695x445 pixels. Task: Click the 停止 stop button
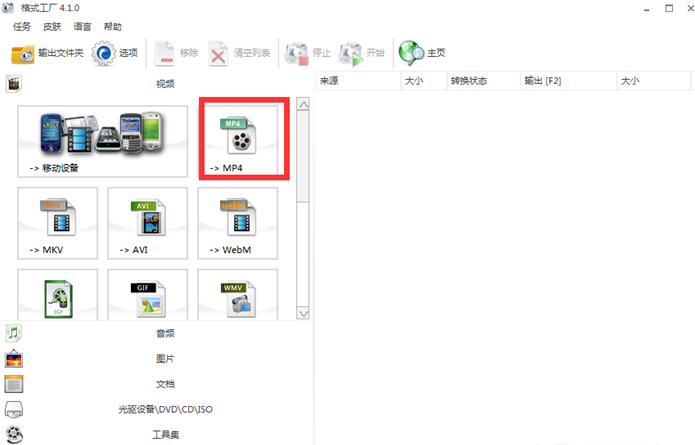click(308, 54)
